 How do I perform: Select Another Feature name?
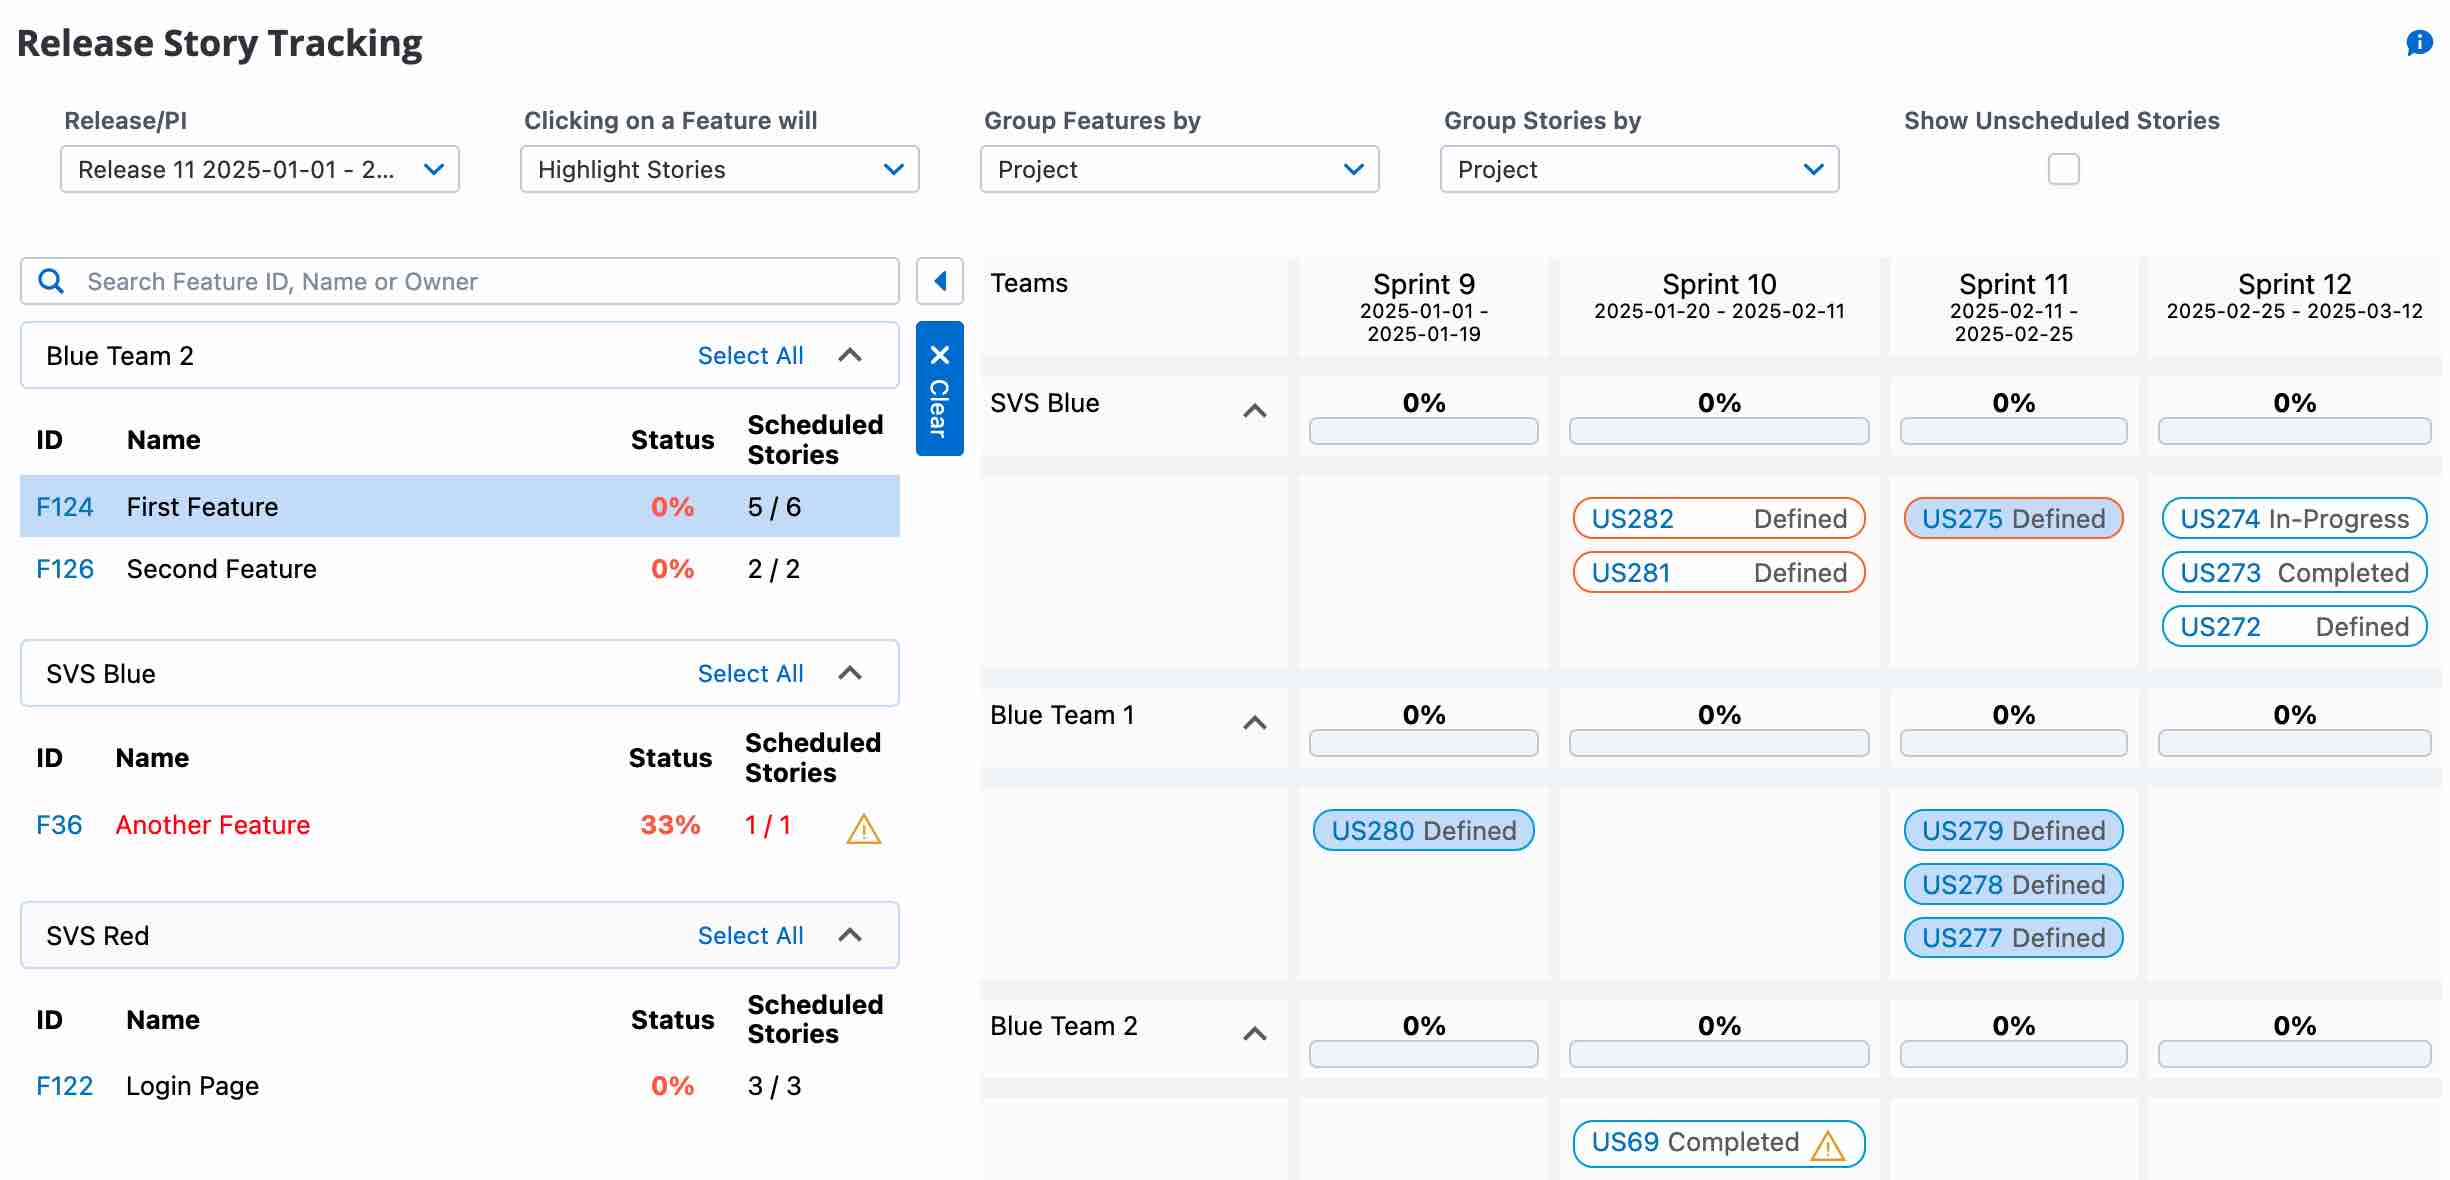pyautogui.click(x=212, y=825)
